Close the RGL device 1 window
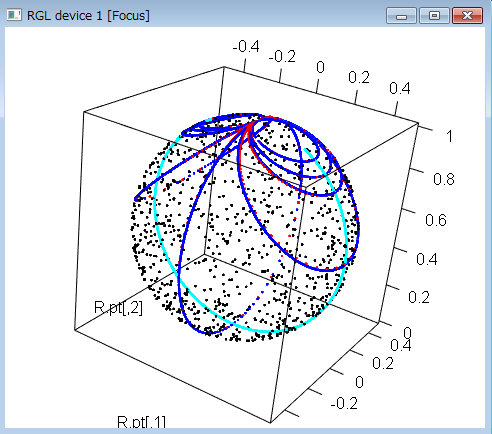This screenshot has height=434, width=492. [467, 16]
